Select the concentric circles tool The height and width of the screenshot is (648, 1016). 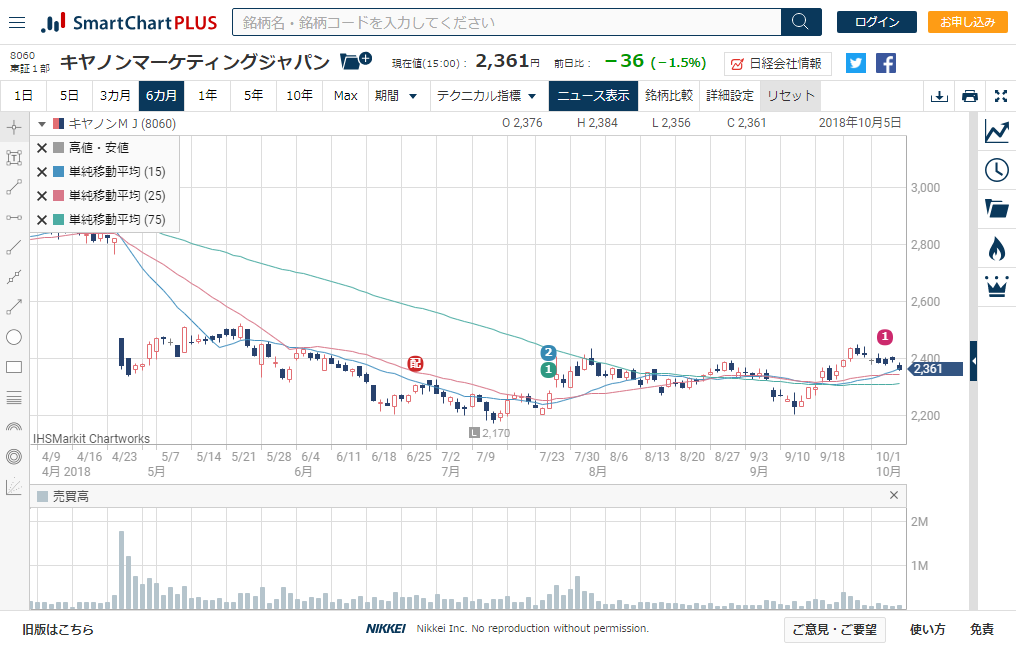14,457
